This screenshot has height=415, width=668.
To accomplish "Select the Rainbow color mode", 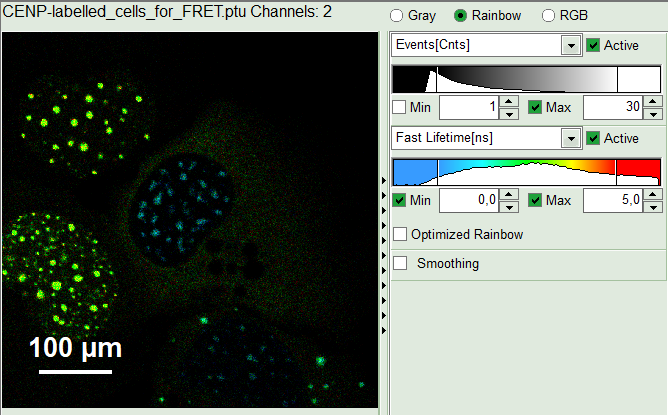I will pyautogui.click(x=461, y=16).
